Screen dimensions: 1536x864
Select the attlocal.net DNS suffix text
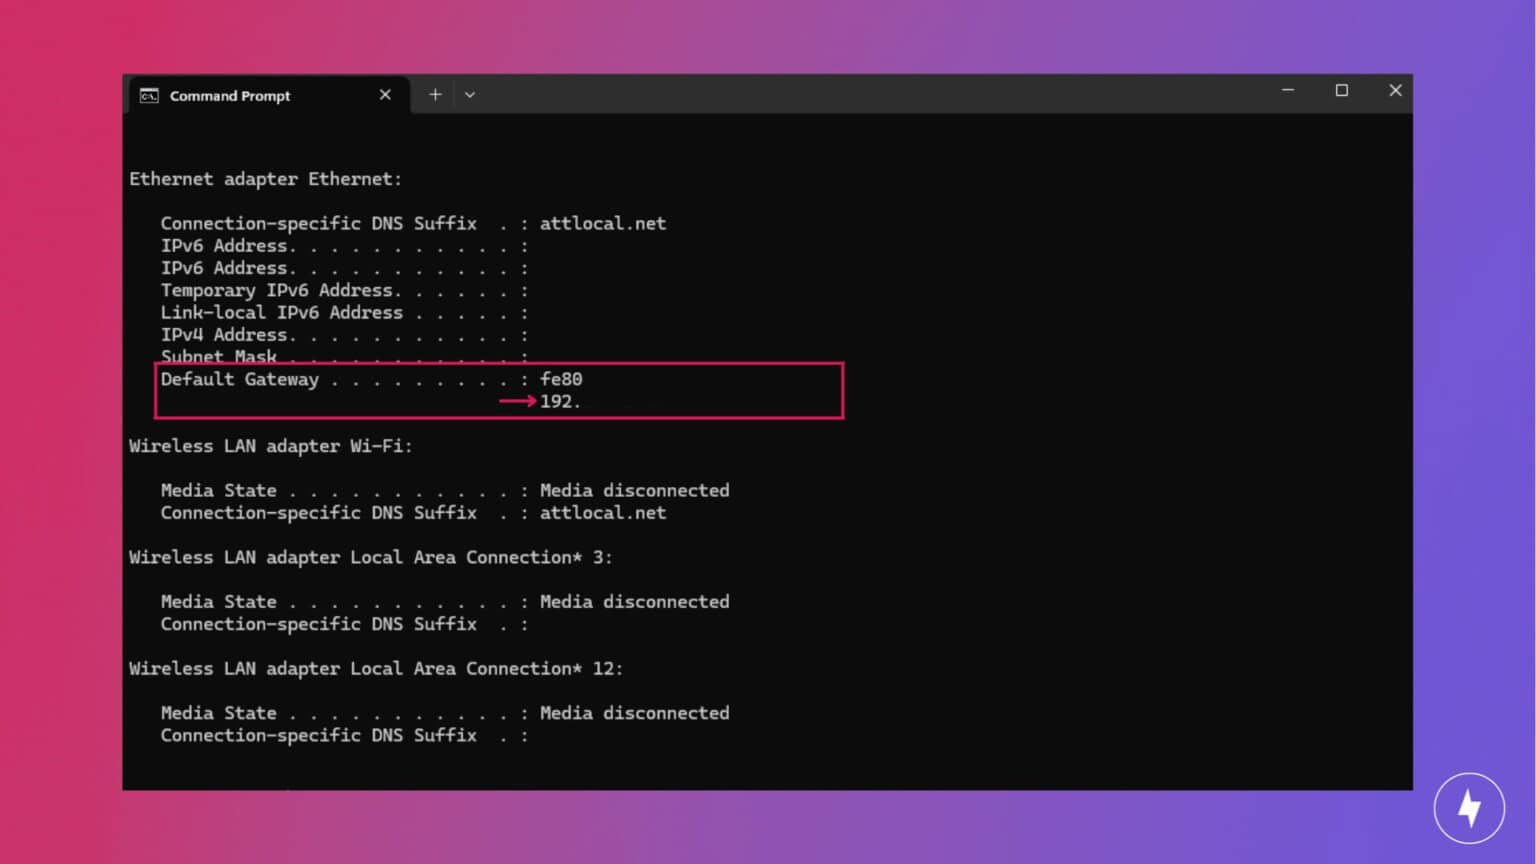tap(603, 223)
